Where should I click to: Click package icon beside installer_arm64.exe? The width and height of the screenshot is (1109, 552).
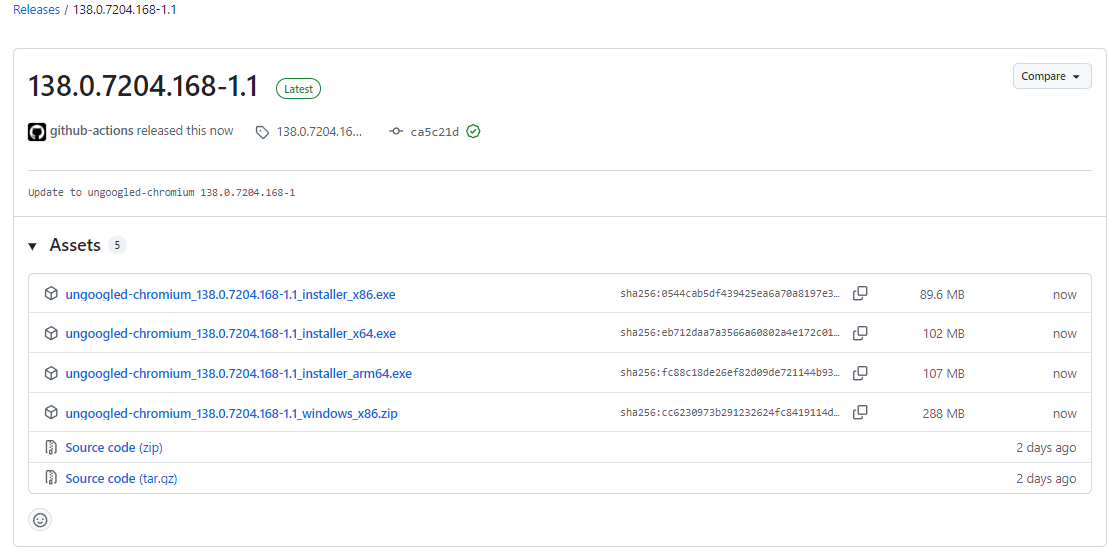pyautogui.click(x=50, y=373)
